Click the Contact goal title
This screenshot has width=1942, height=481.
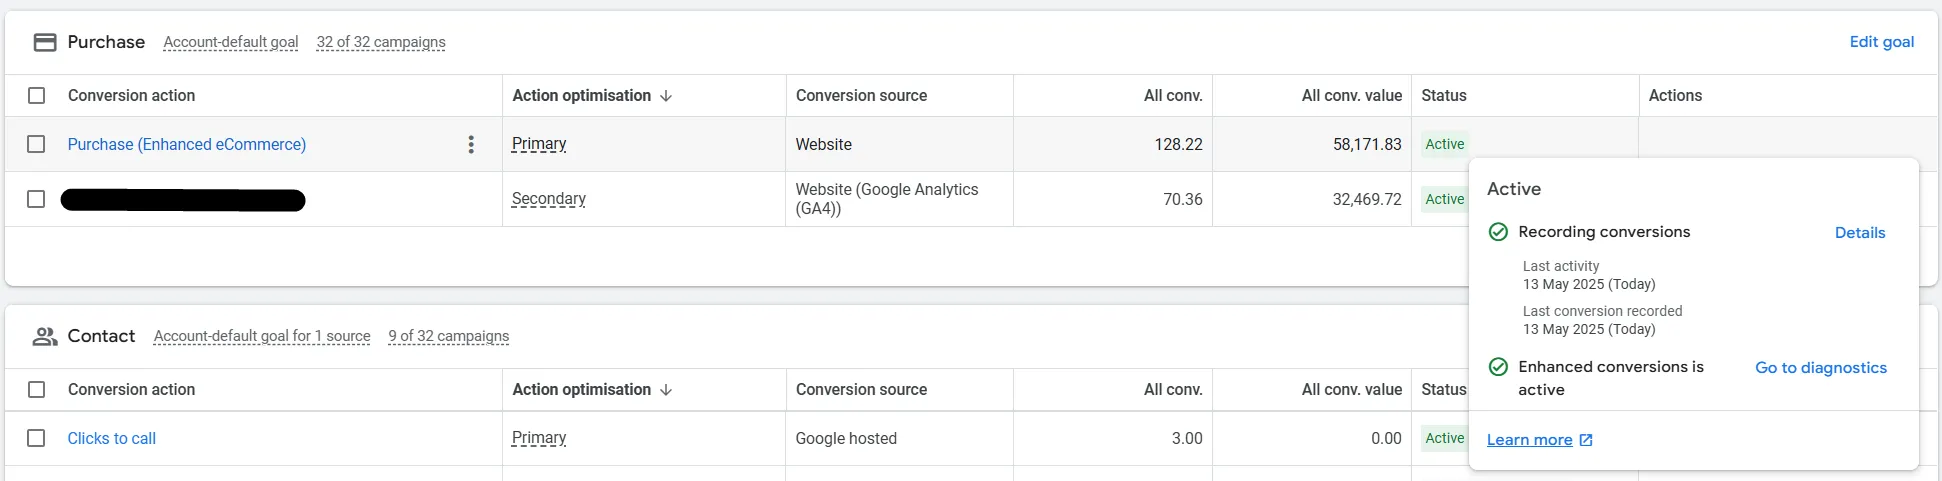(x=101, y=336)
